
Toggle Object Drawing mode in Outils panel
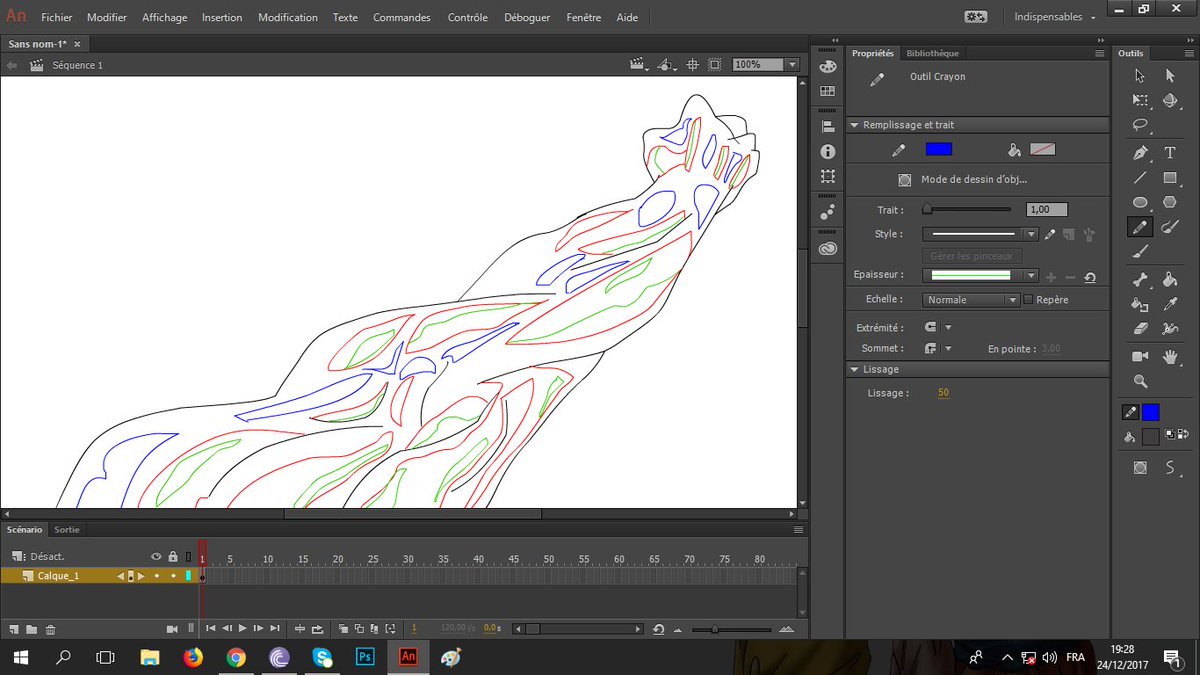point(1140,467)
